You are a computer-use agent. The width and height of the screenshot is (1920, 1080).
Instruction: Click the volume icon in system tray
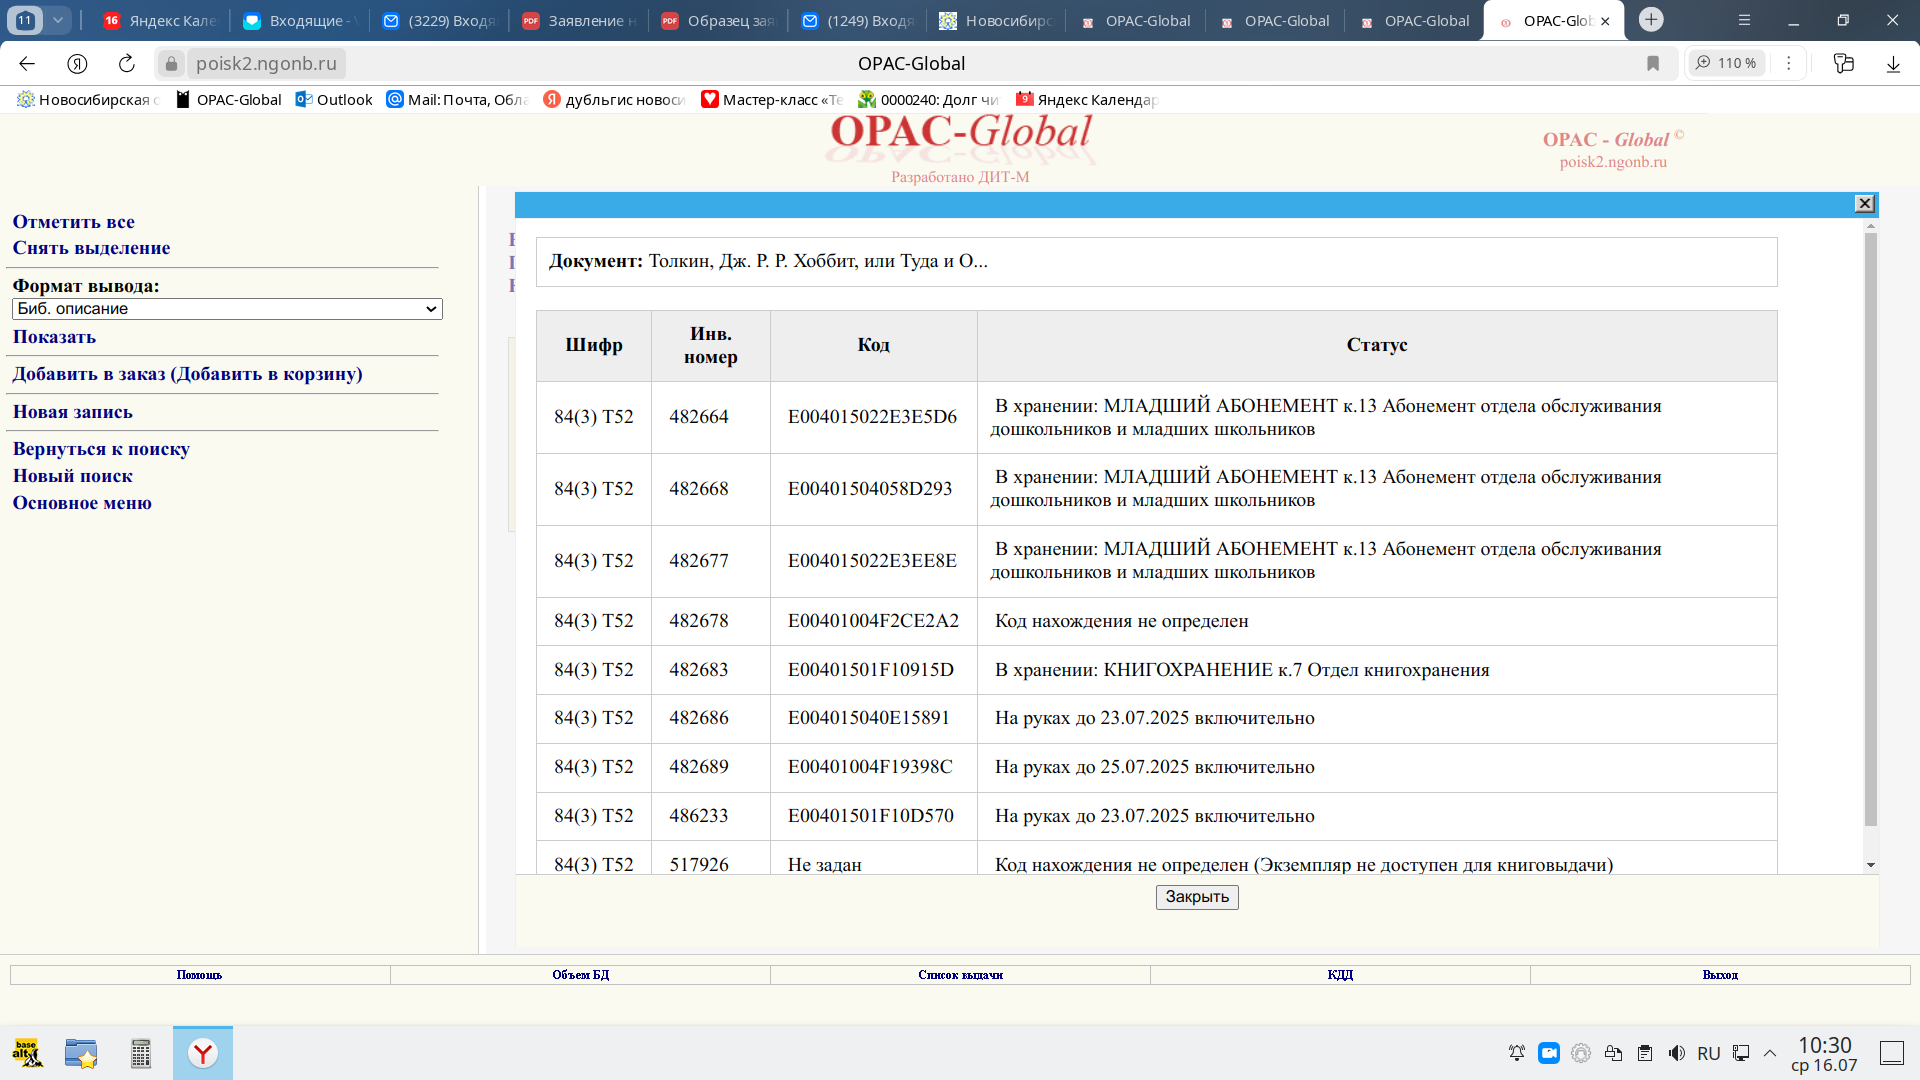tap(1677, 1053)
